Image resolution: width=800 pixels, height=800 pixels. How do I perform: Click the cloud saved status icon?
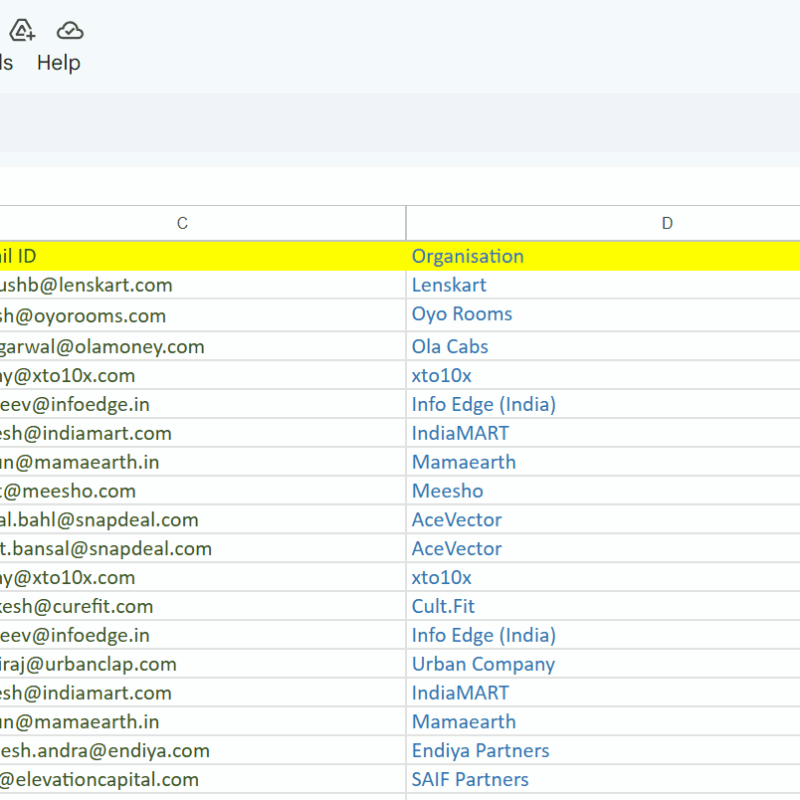(70, 31)
